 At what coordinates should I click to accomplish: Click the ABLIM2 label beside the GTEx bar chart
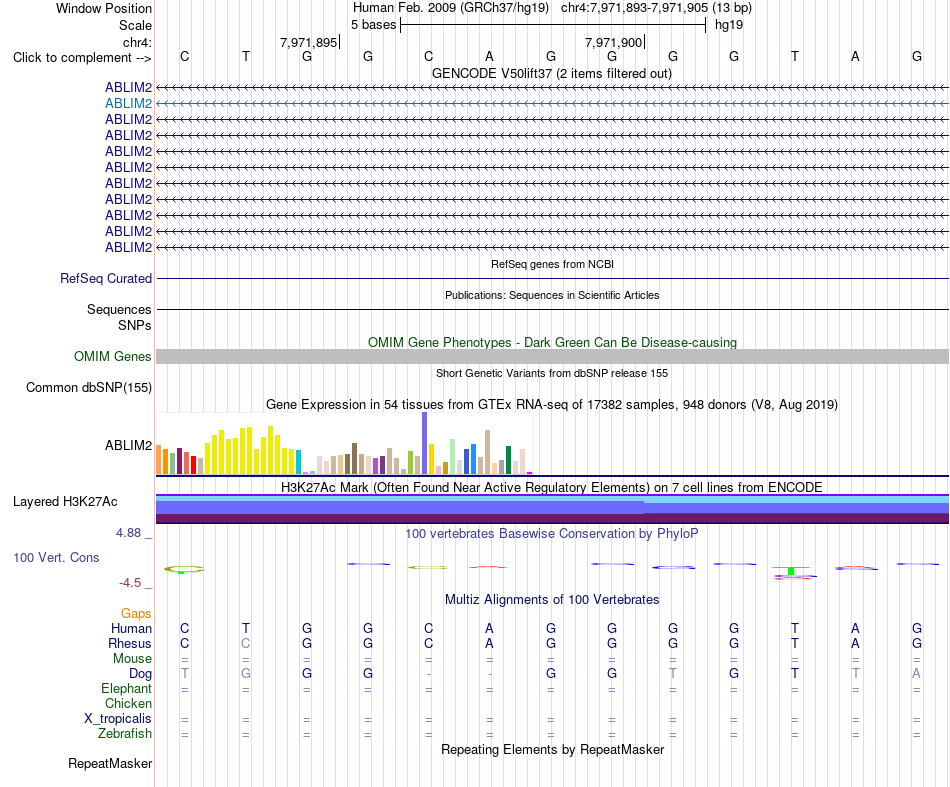(128, 445)
